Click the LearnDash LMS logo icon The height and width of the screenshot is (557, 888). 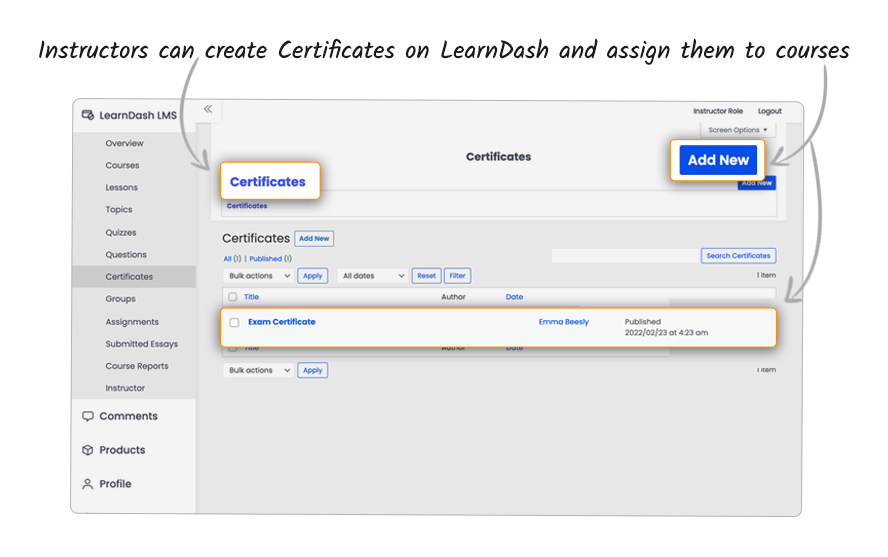tap(88, 115)
